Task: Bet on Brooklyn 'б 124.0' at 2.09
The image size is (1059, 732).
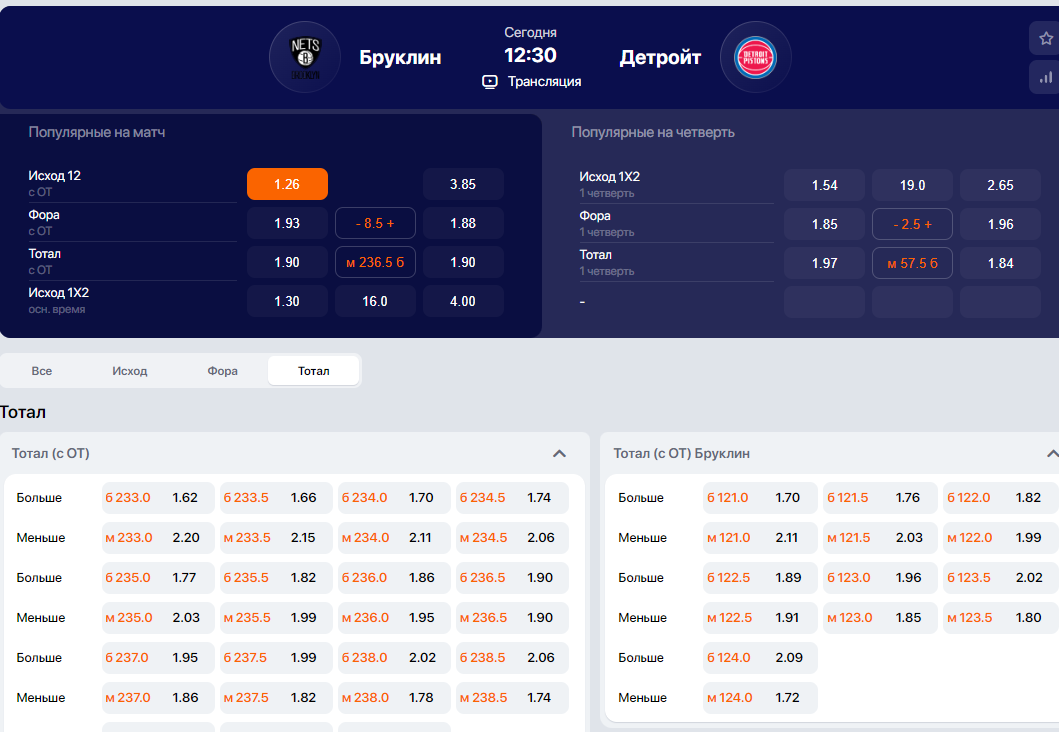Action: 760,657
